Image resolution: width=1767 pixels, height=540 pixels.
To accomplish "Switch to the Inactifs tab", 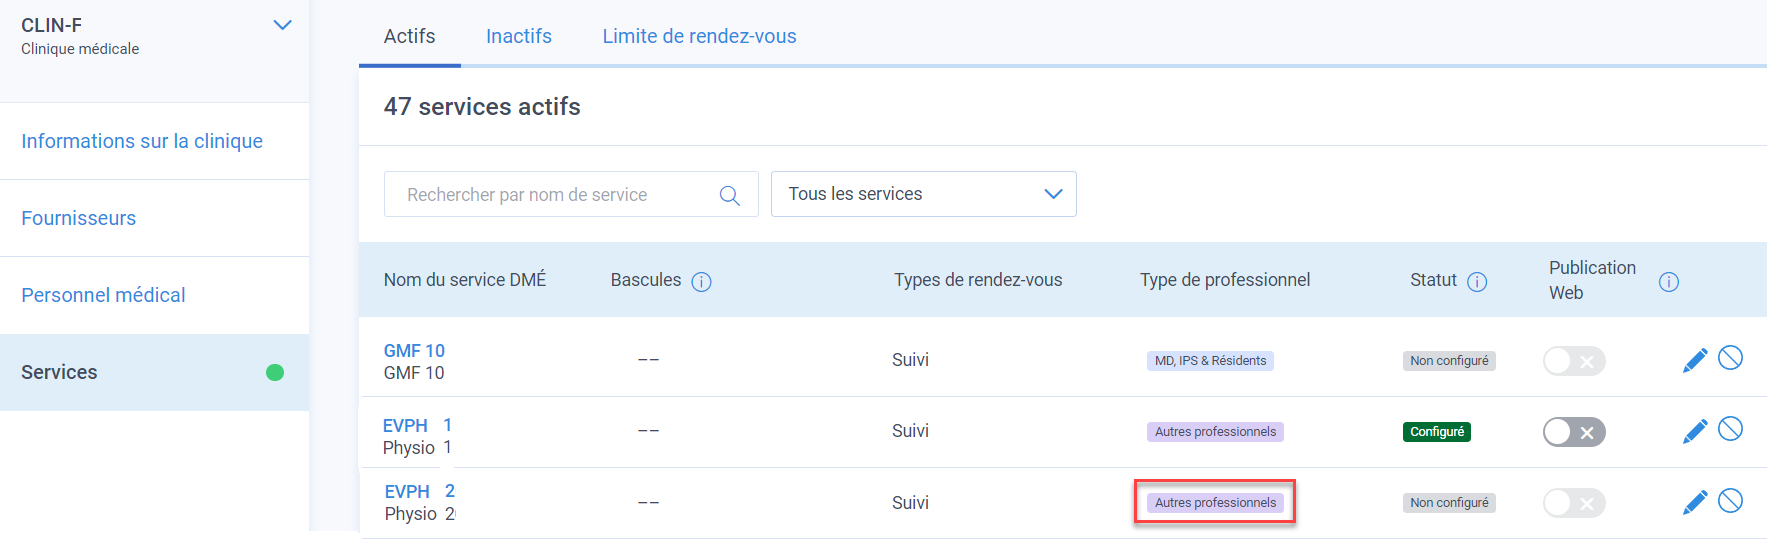I will tap(519, 36).
